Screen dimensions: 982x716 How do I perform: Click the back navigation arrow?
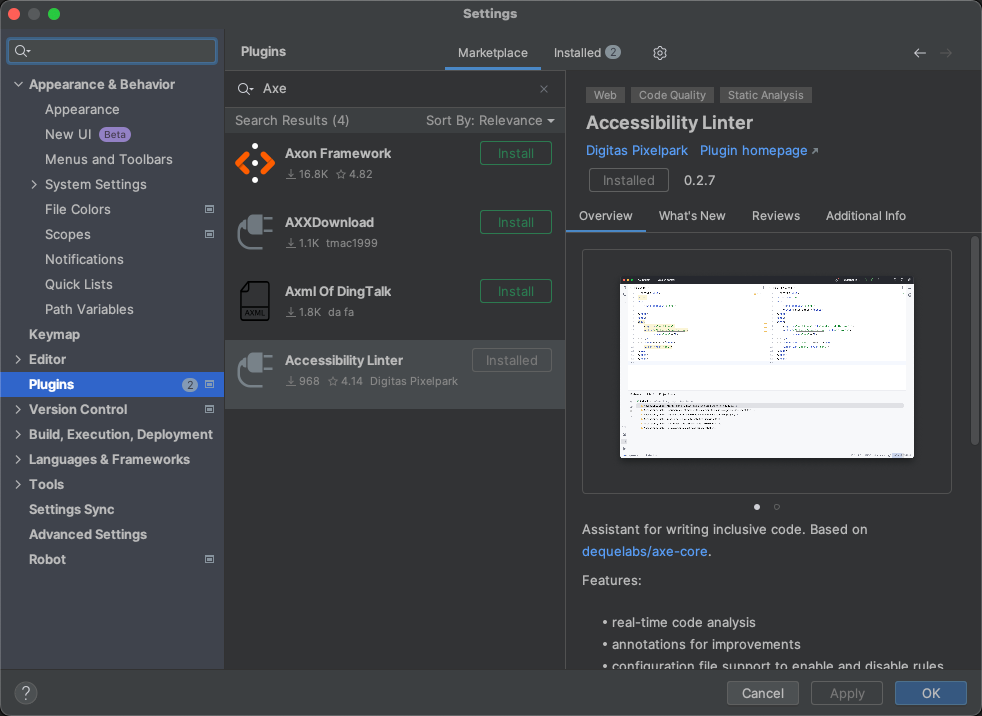(919, 52)
